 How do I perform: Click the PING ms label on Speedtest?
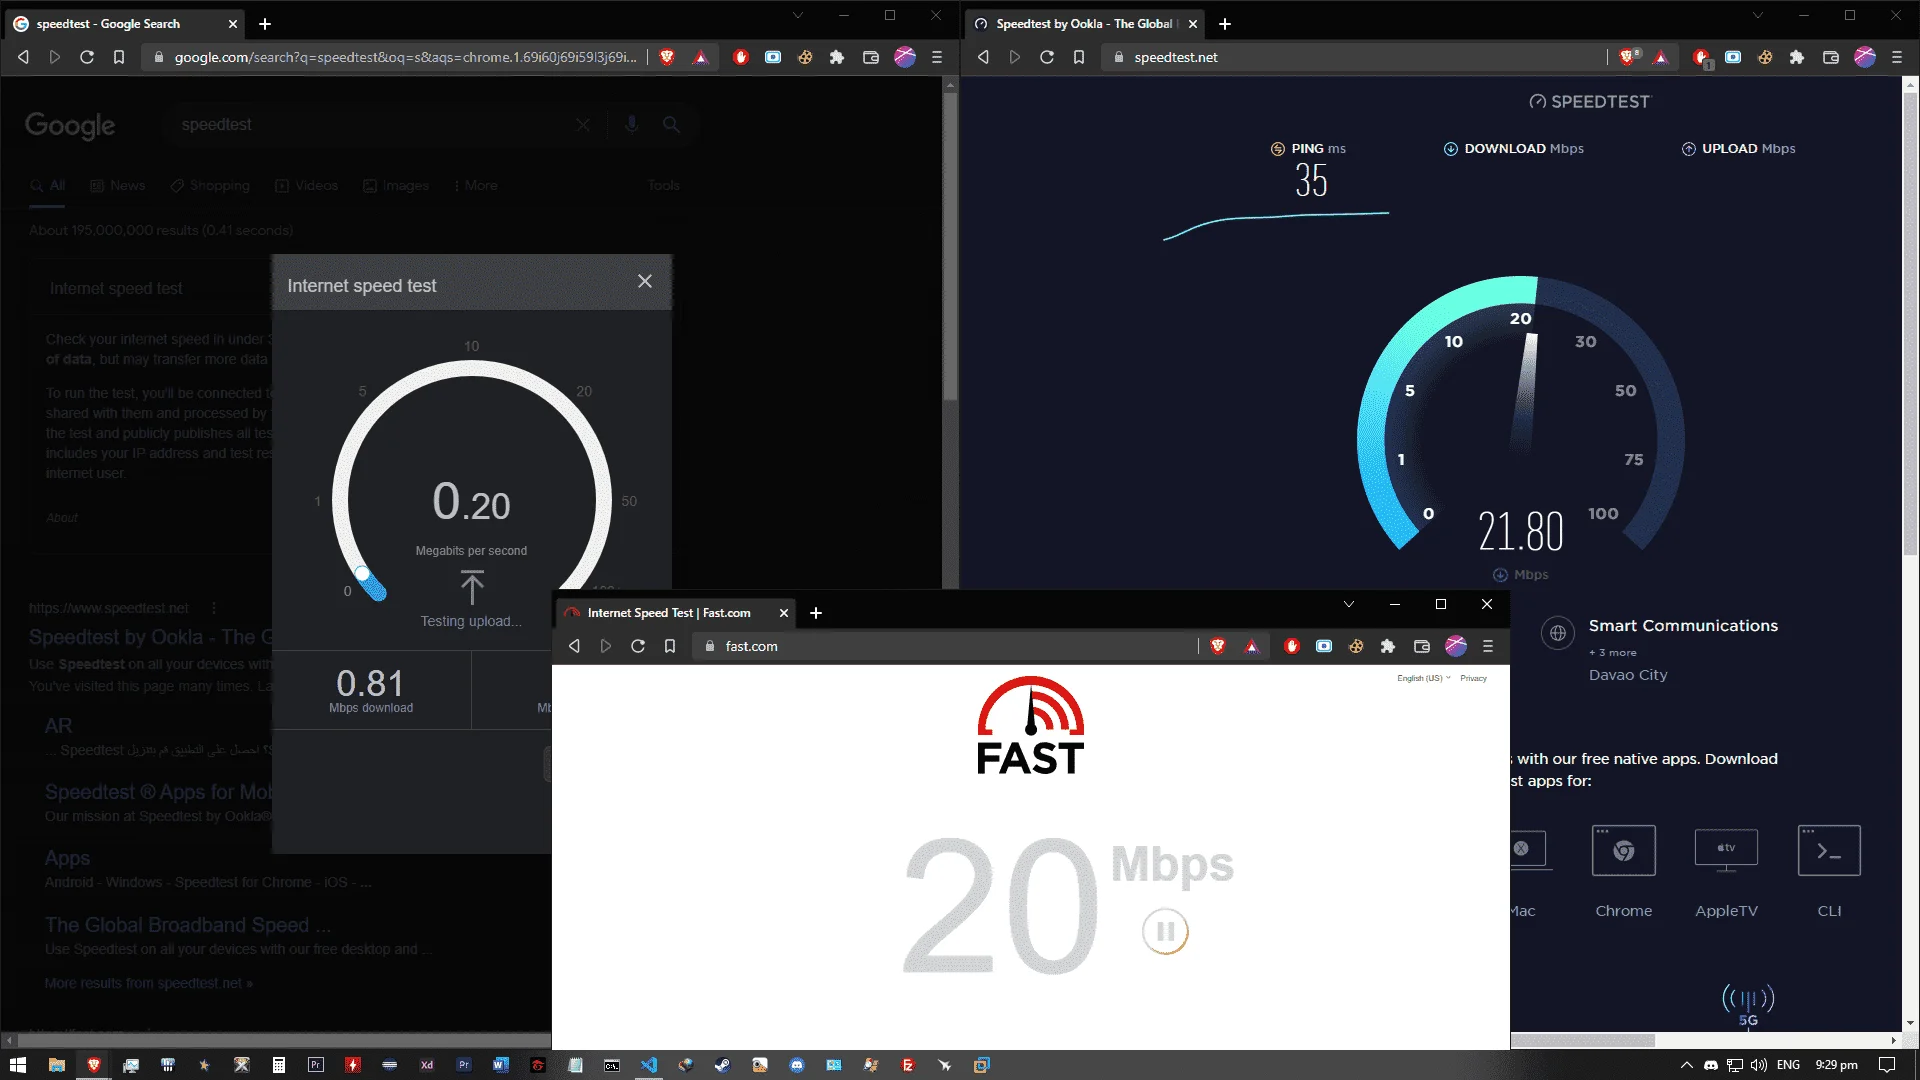click(x=1308, y=149)
